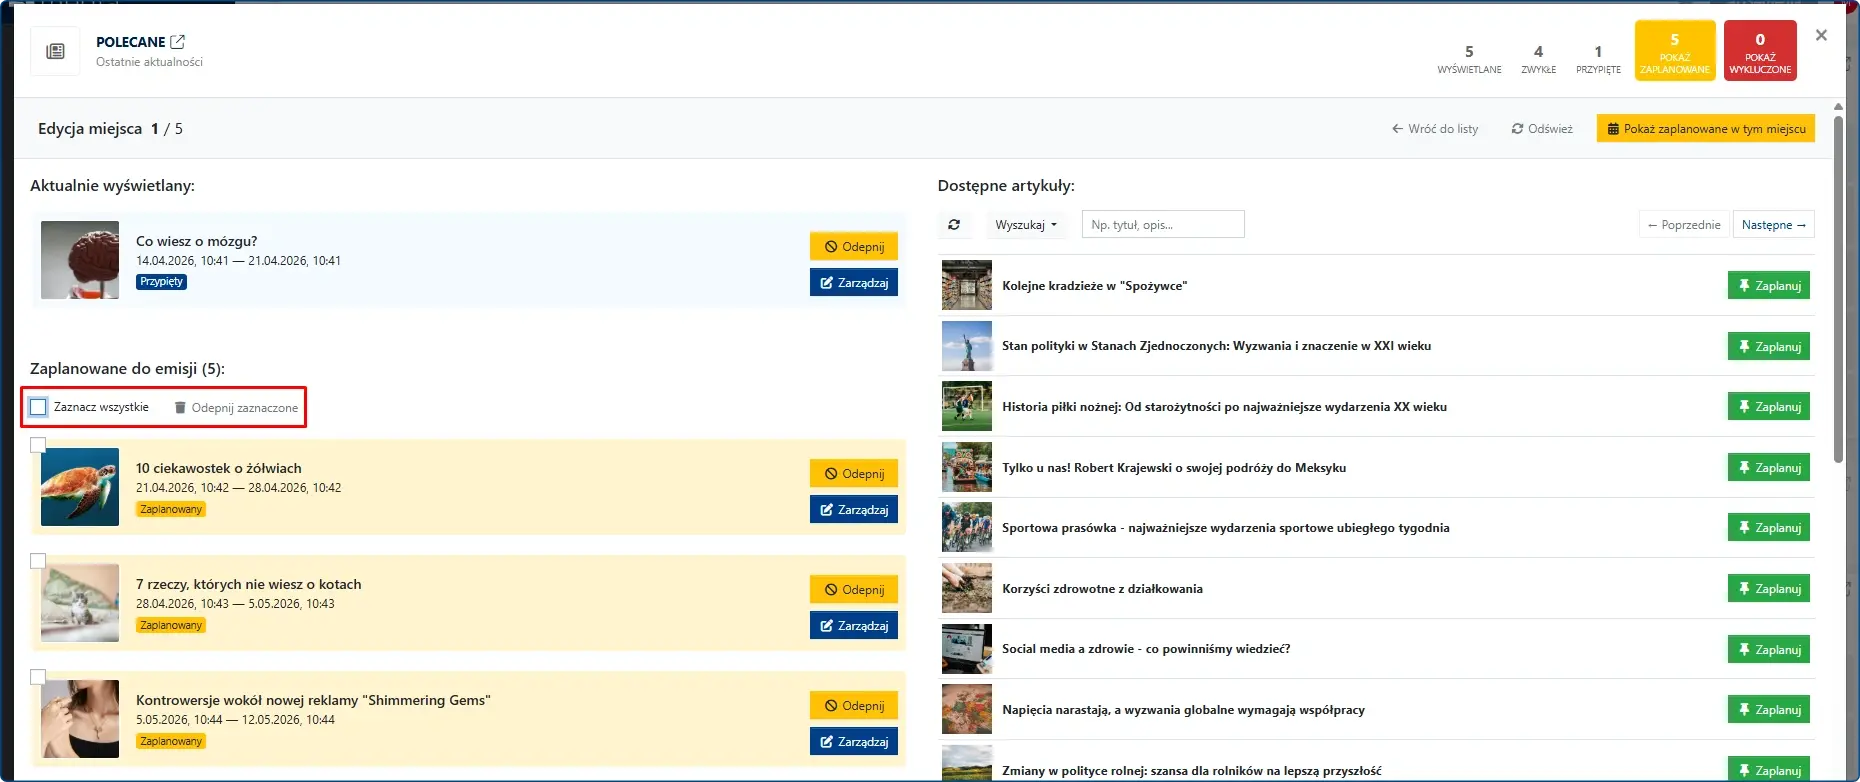Image resolution: width=1860 pixels, height=782 pixels.
Task: Go back via Wróć do listy
Action: [x=1434, y=129]
